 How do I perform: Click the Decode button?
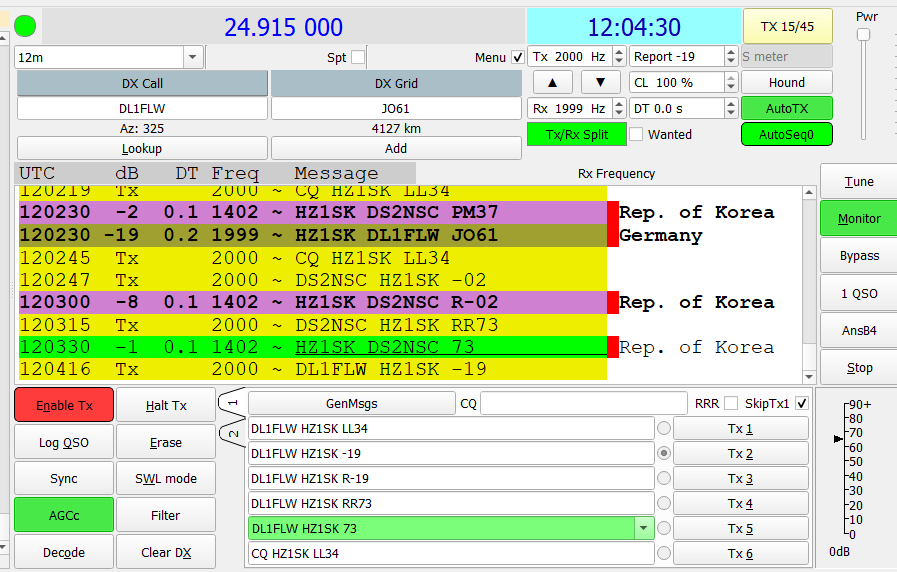64,552
